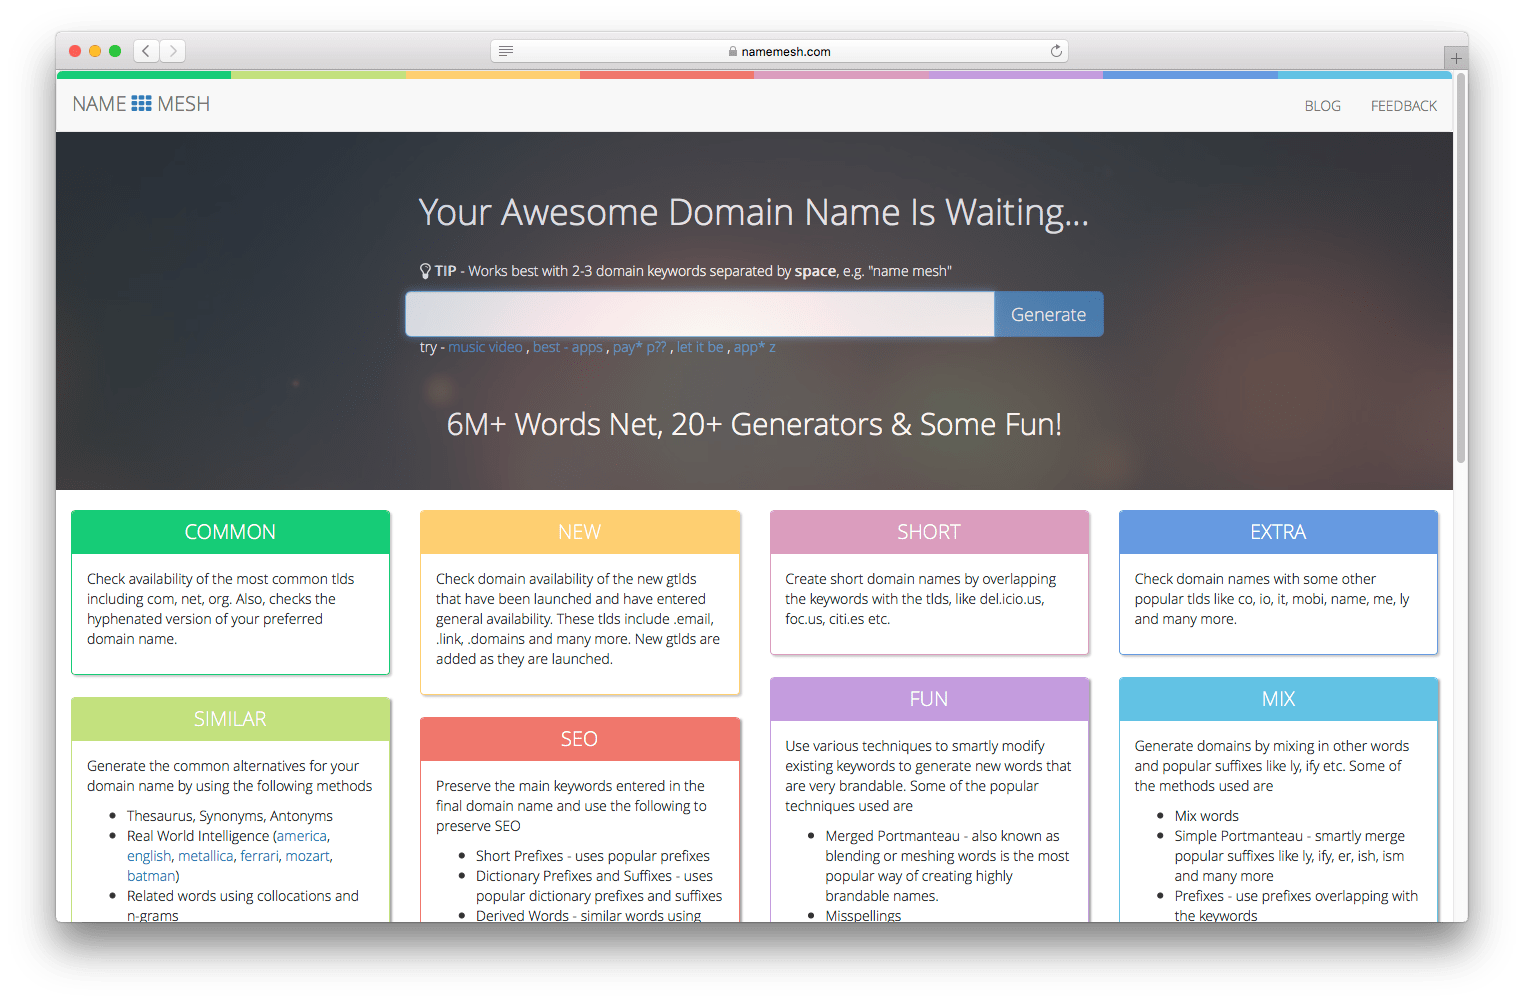The height and width of the screenshot is (1002, 1524).
Task: Go back with Safari's back arrow
Action: pyautogui.click(x=146, y=51)
